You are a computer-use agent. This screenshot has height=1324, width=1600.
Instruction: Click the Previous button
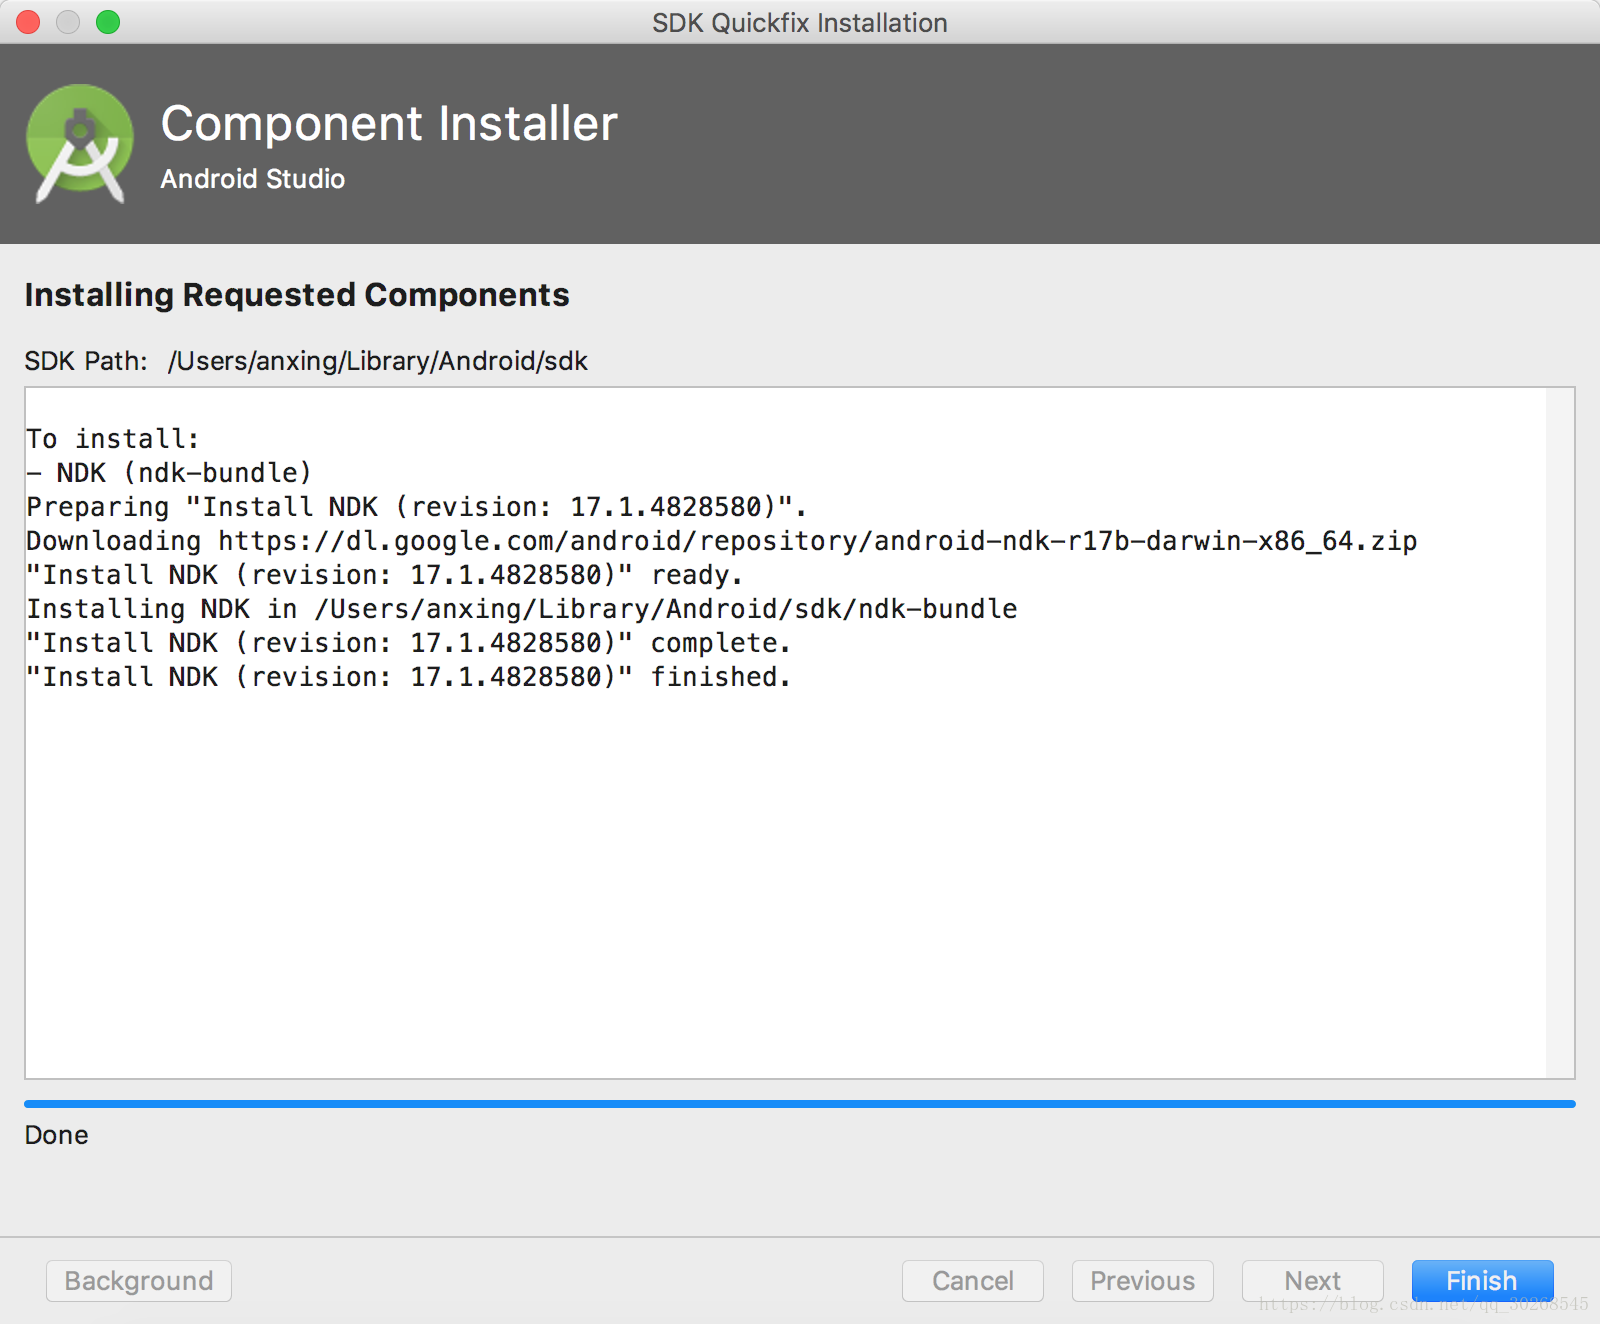pyautogui.click(x=1142, y=1281)
